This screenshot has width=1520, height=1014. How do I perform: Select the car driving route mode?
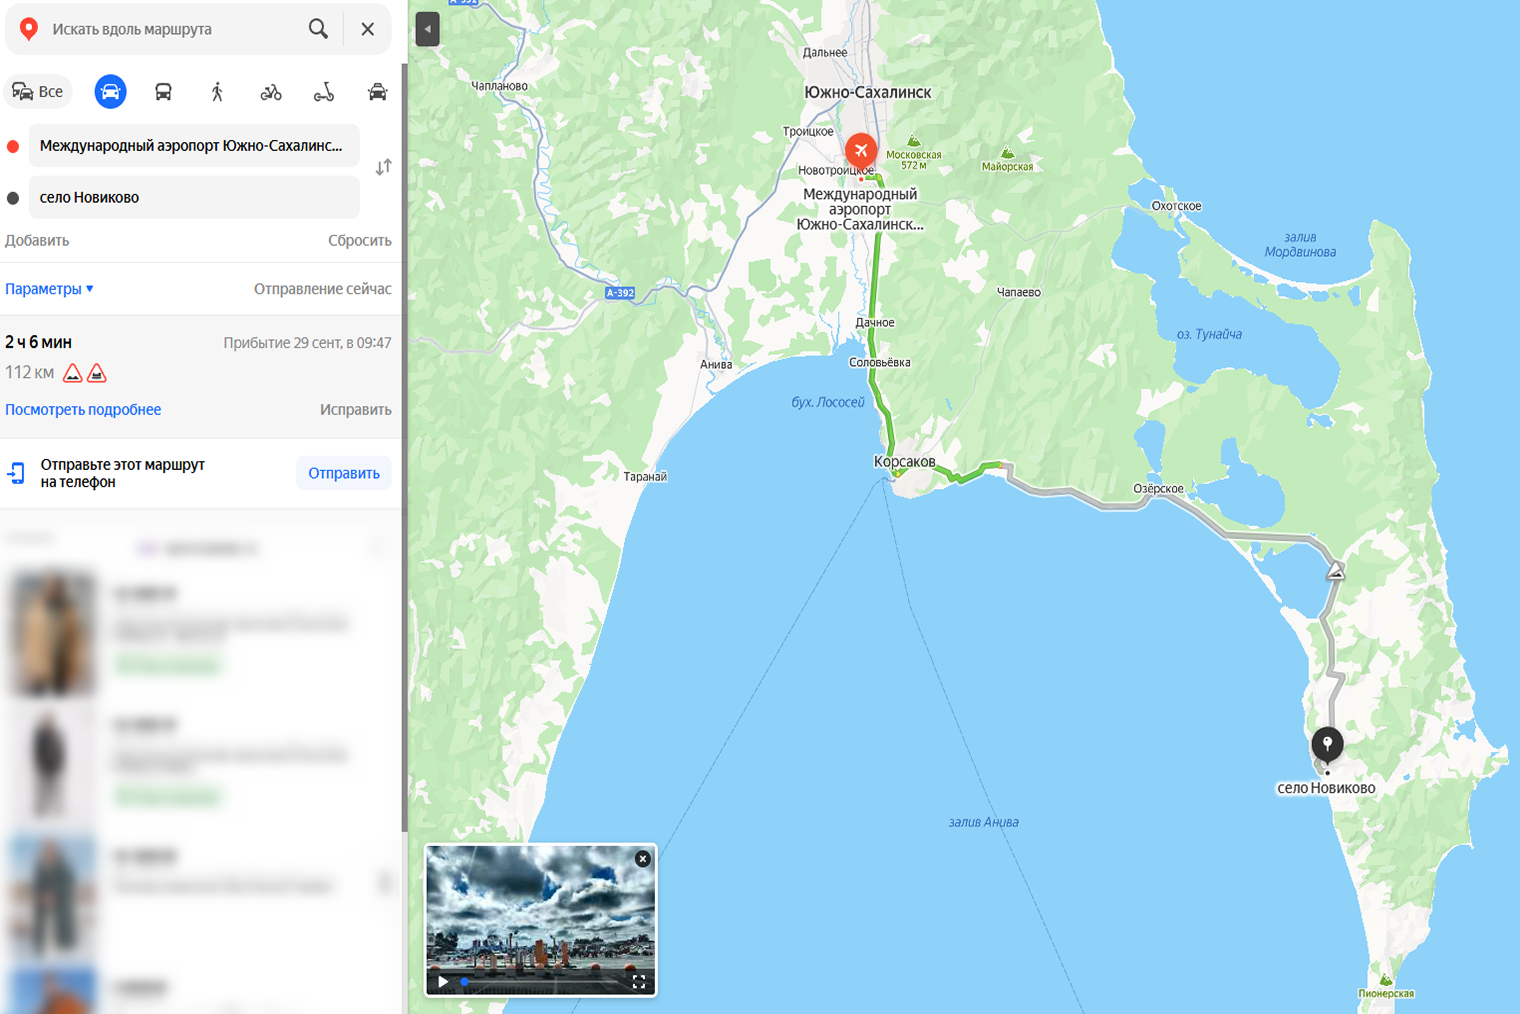[x=110, y=92]
